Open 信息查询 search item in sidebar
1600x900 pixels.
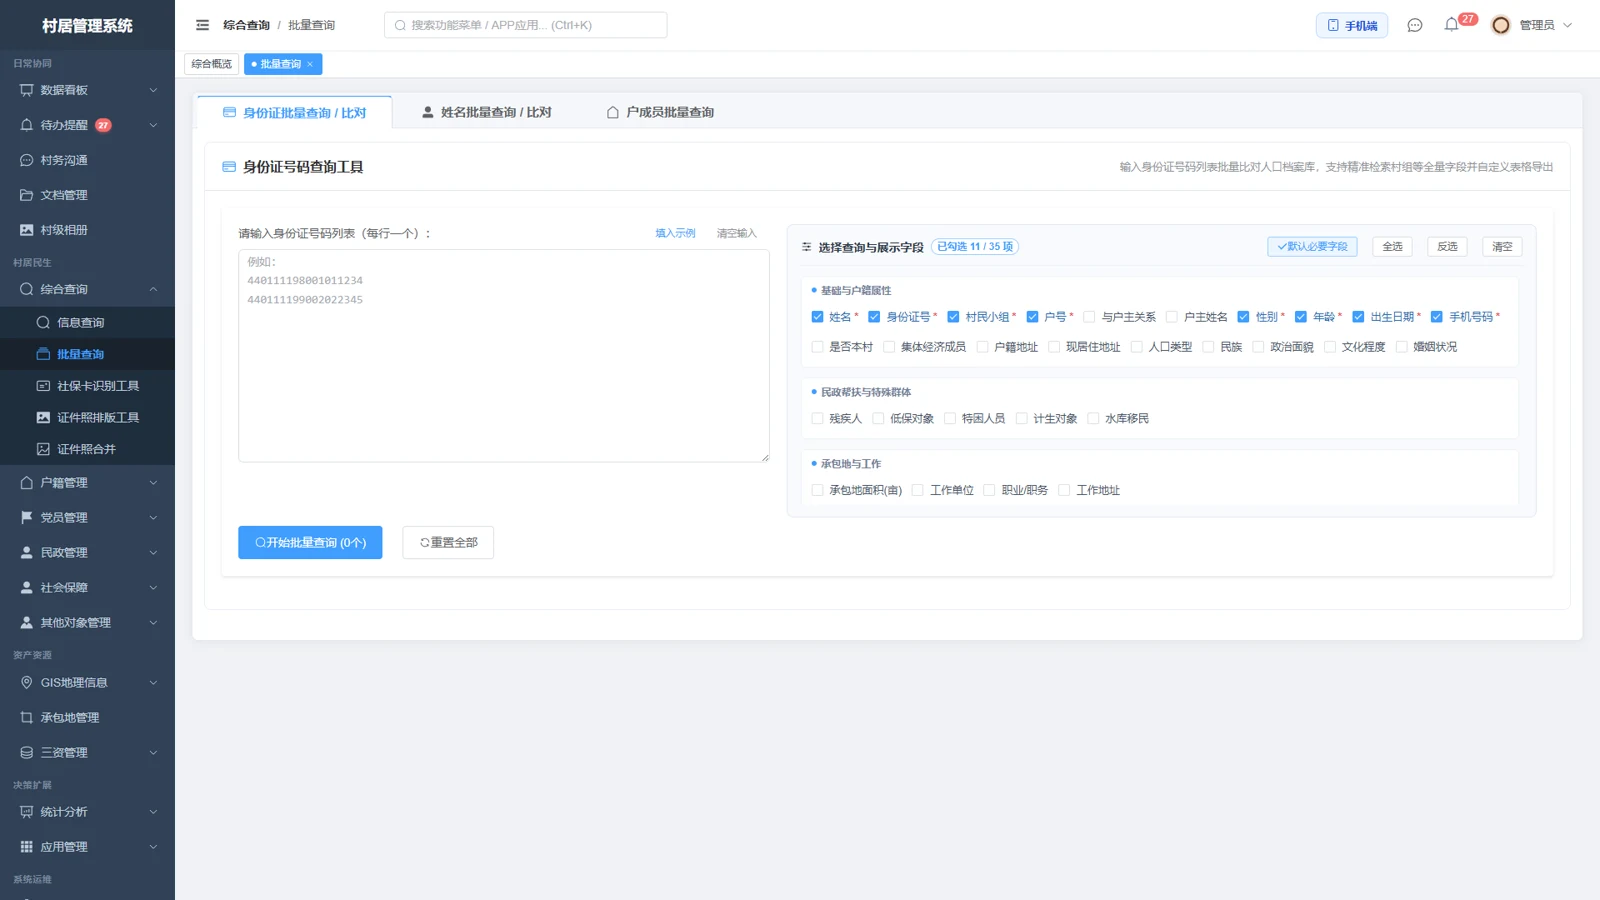[x=87, y=322]
